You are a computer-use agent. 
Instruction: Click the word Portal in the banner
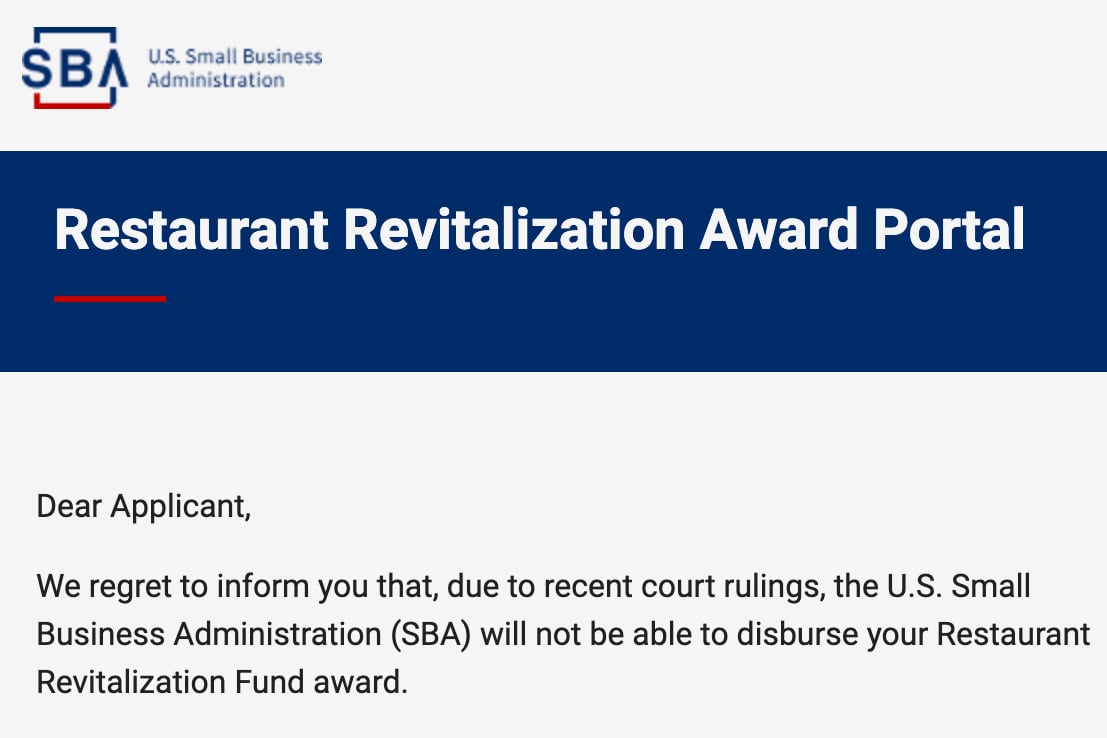(x=949, y=229)
